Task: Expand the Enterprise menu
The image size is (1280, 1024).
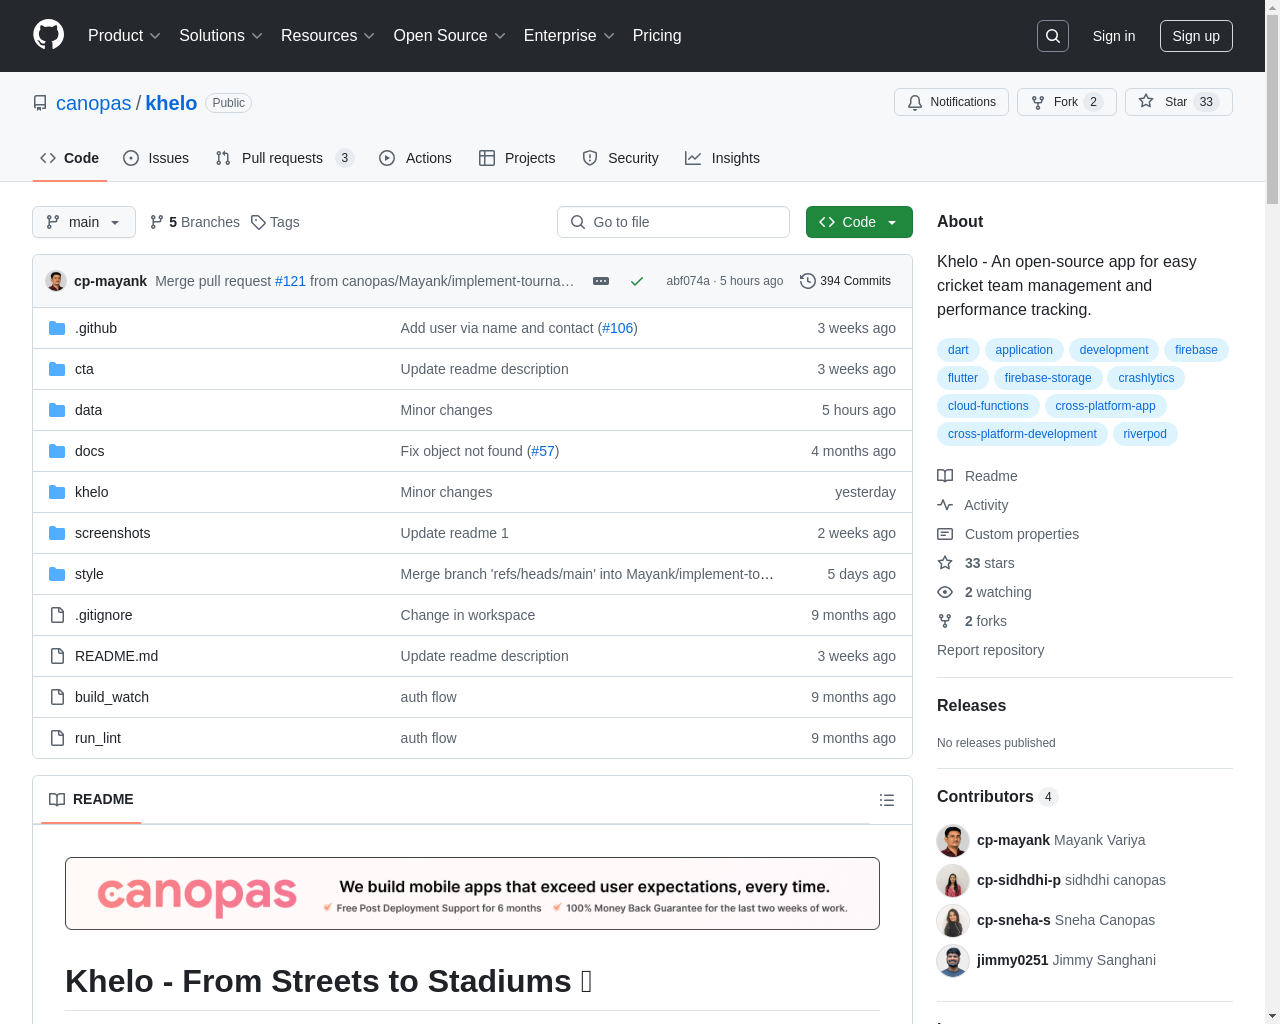Action: click(569, 36)
